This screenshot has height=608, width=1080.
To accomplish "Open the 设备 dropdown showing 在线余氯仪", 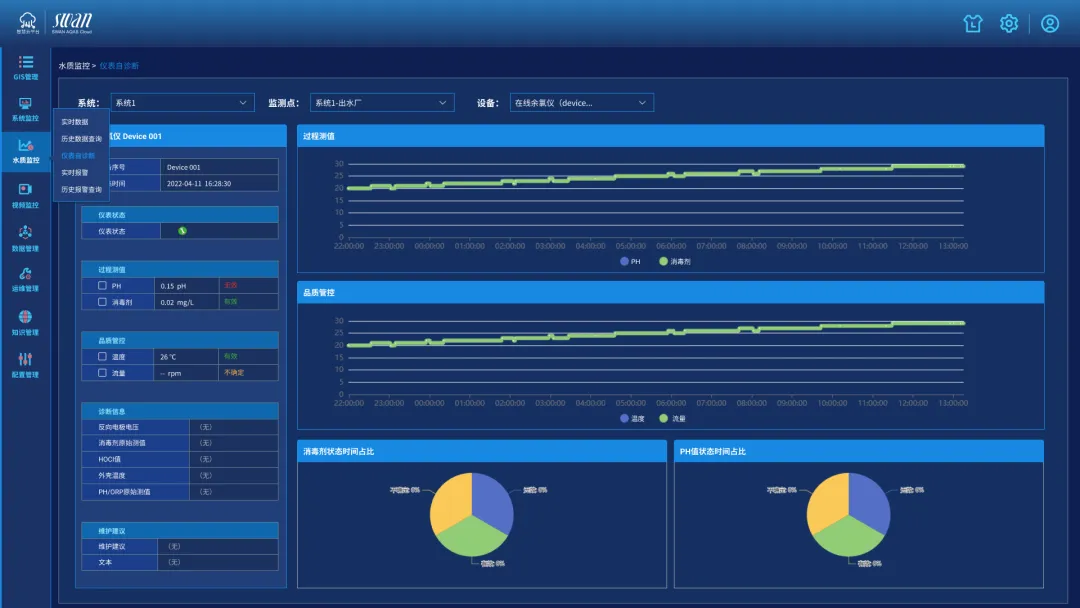I will pos(581,103).
